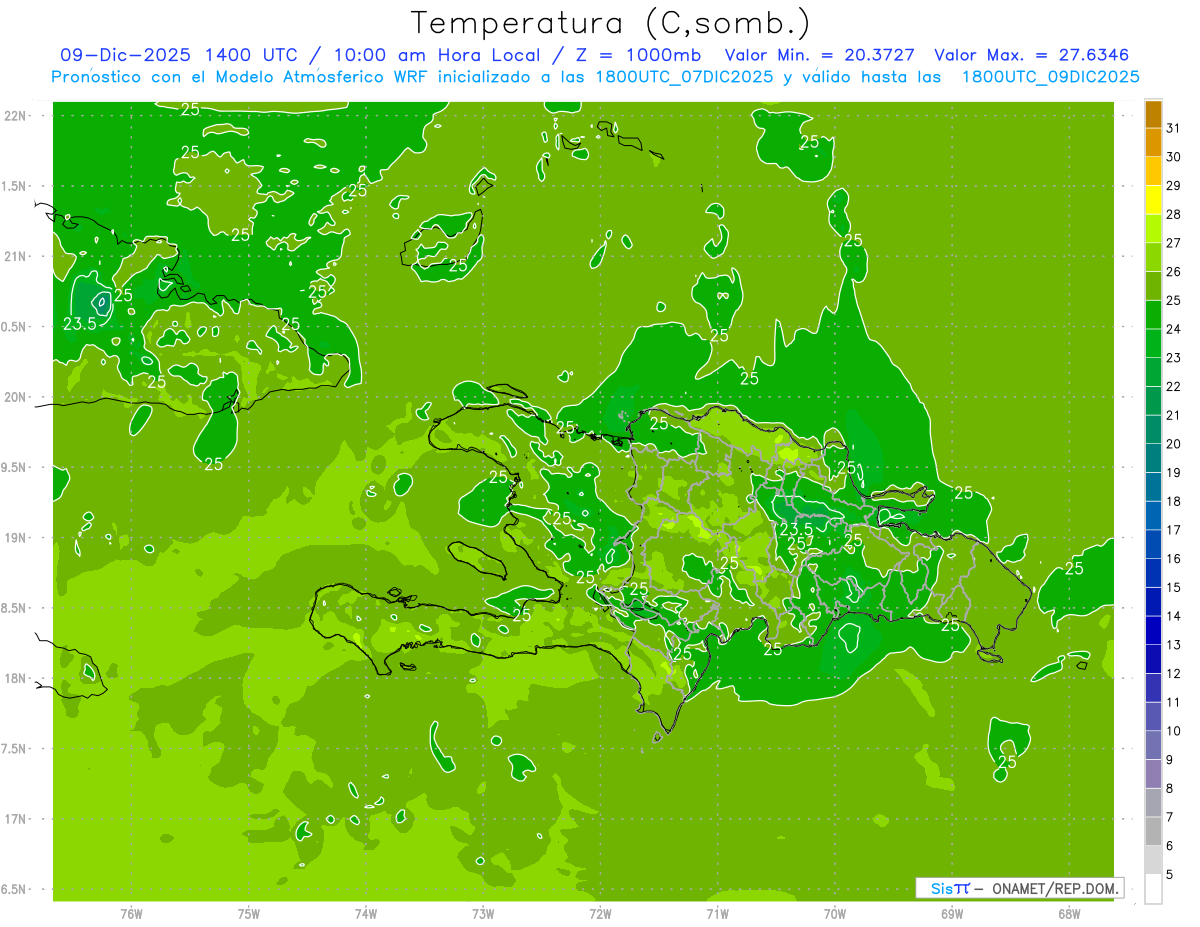Click the '23.5' contour label near 70W
The image size is (1200, 927).
coord(797,529)
